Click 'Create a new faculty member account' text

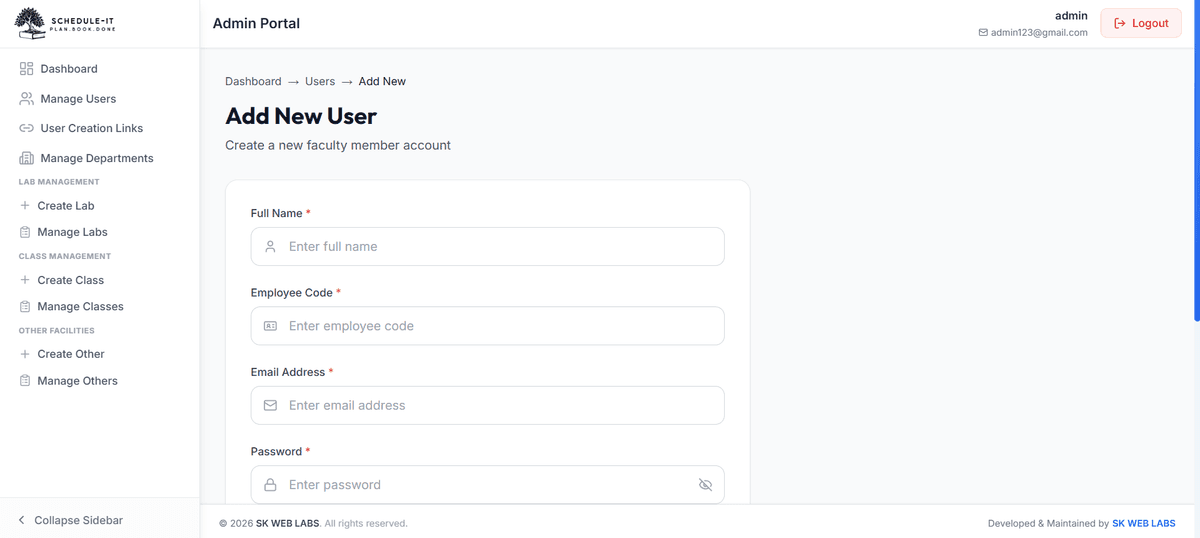point(338,145)
